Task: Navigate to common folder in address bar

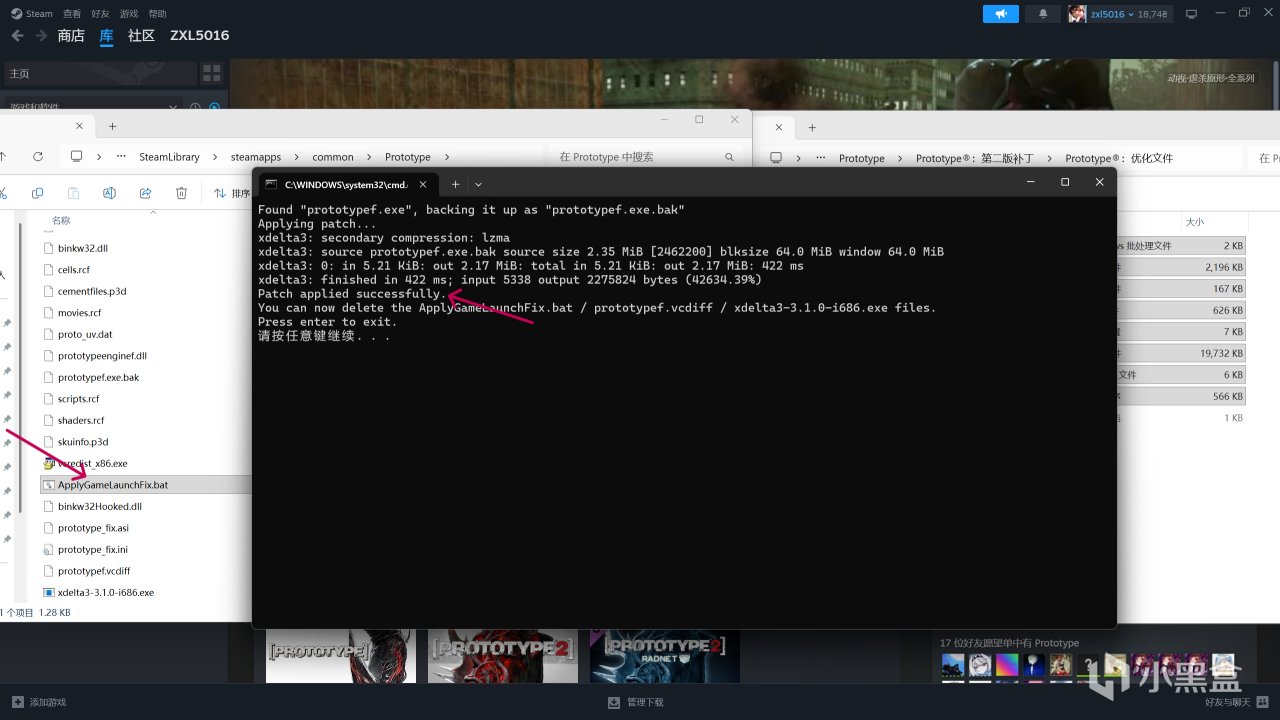Action: 333,157
